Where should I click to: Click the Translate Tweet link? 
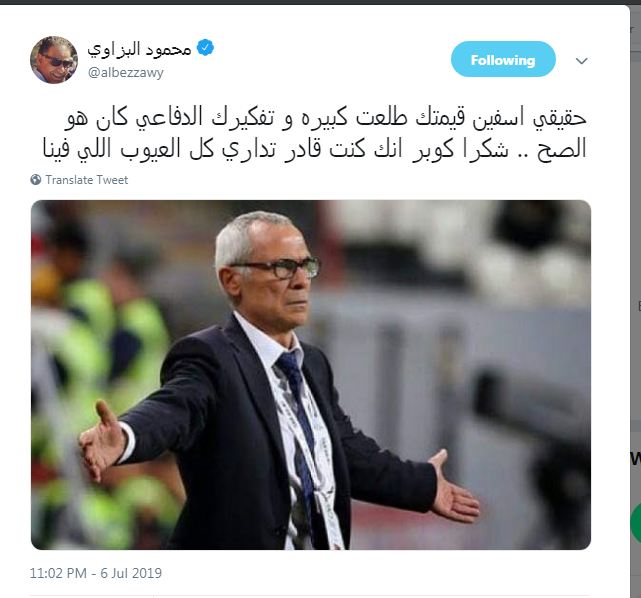(x=87, y=180)
